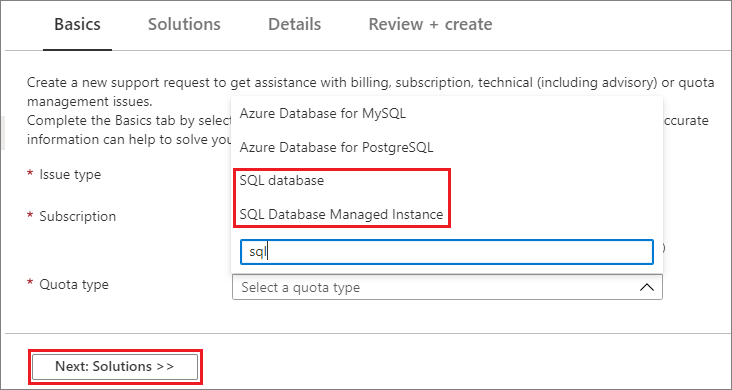This screenshot has height=390, width=732.
Task: Switch to the Basics tab
Action: click(77, 24)
